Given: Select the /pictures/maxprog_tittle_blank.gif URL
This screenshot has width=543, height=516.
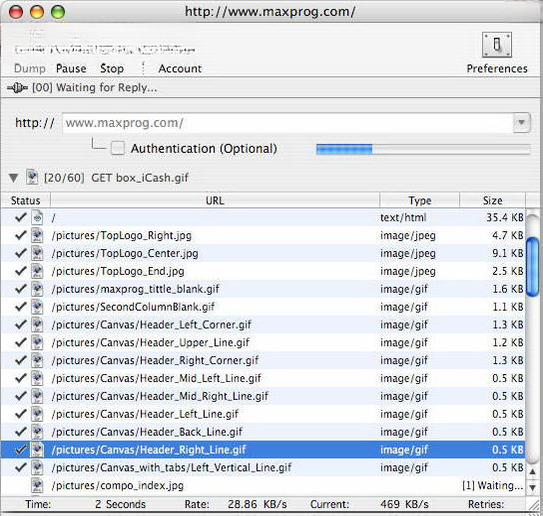Looking at the screenshot, I should point(135,289).
